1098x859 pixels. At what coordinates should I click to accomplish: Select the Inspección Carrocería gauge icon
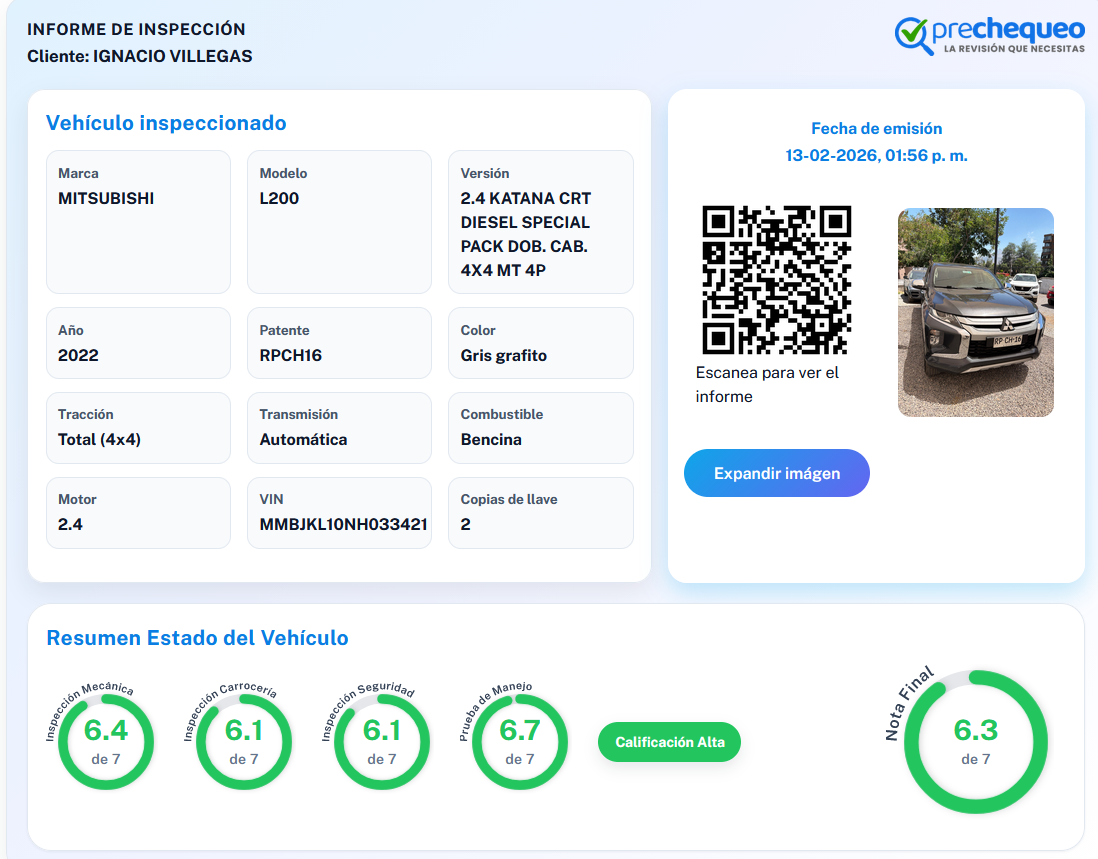(243, 742)
